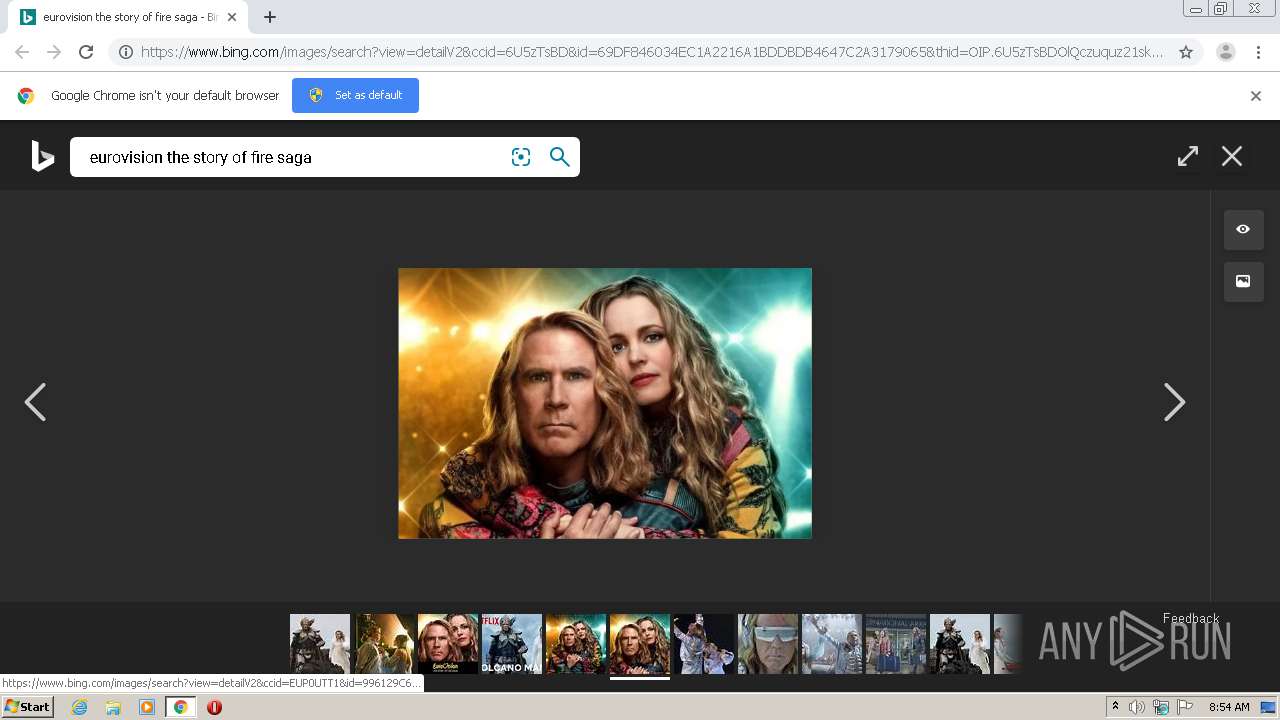
Task: Dismiss the default browser notification bar
Action: pos(1256,96)
